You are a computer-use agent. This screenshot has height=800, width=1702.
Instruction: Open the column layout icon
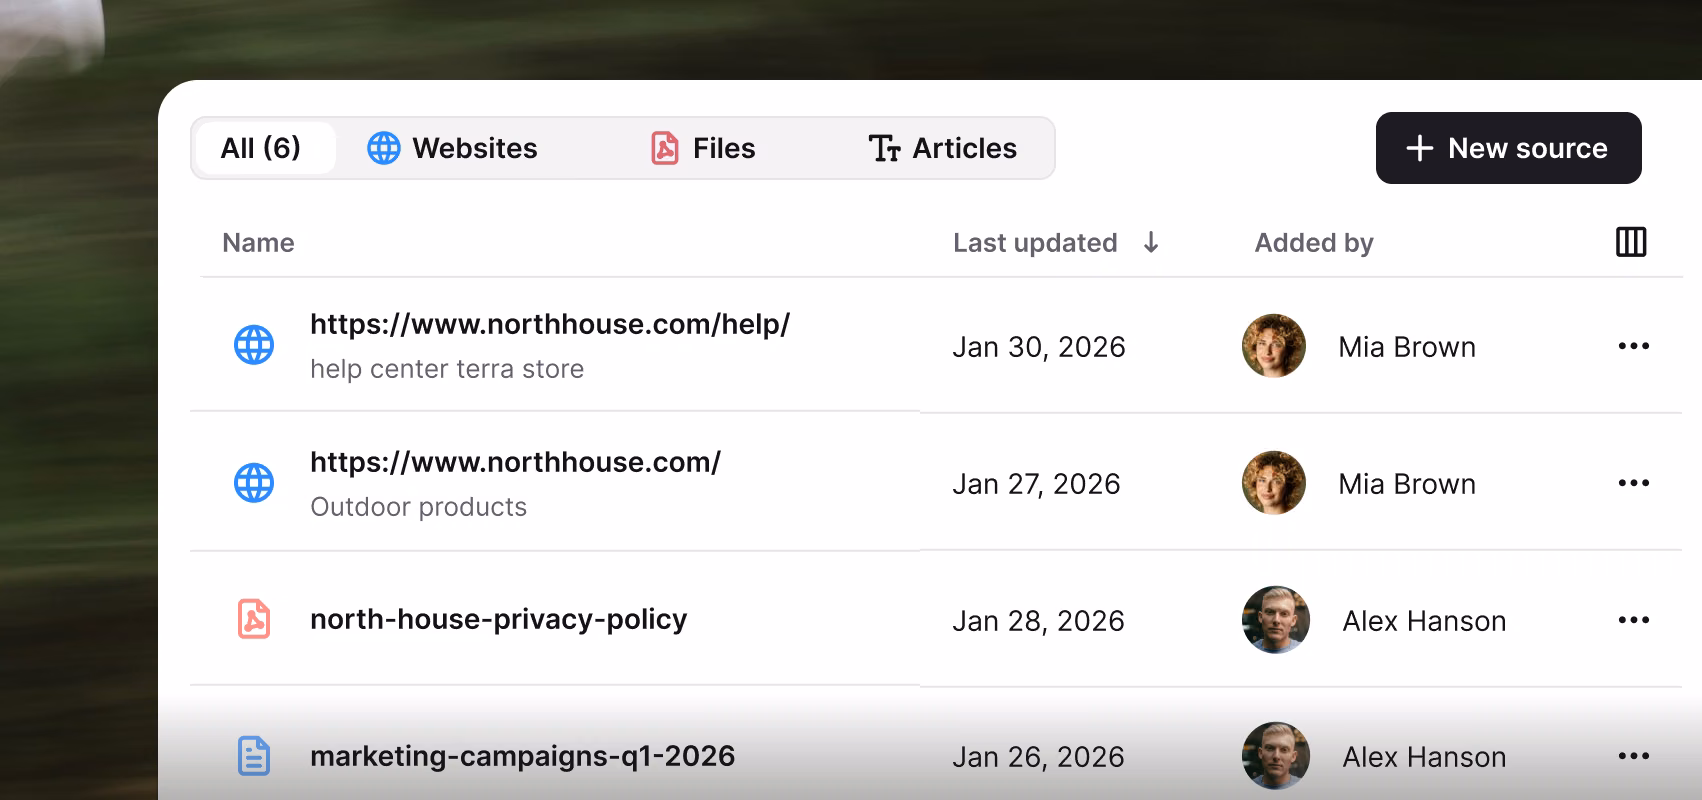[x=1631, y=242]
